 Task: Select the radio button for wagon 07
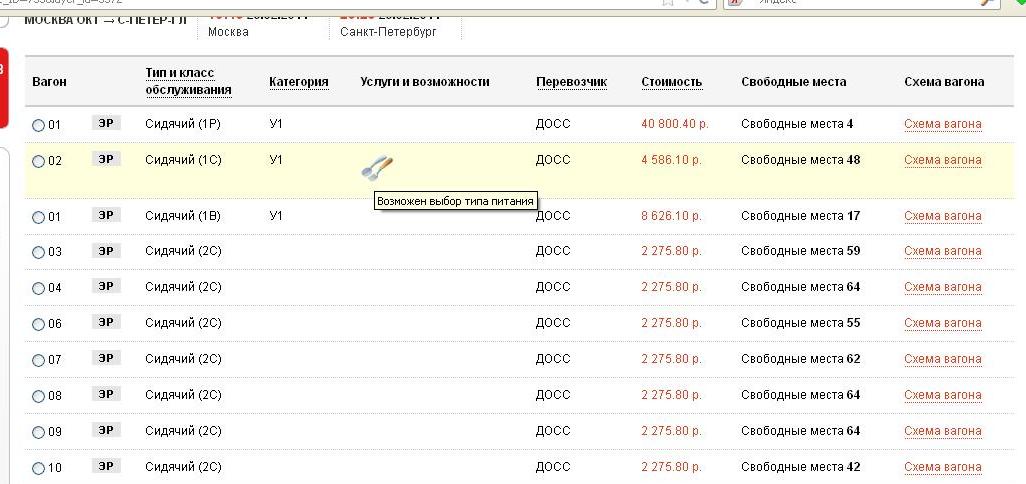click(x=39, y=360)
